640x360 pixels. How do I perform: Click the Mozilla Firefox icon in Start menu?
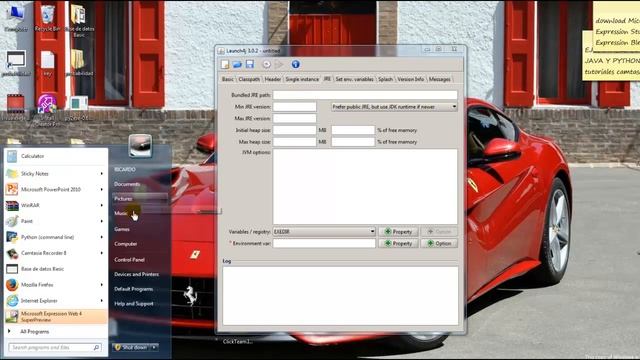12,285
